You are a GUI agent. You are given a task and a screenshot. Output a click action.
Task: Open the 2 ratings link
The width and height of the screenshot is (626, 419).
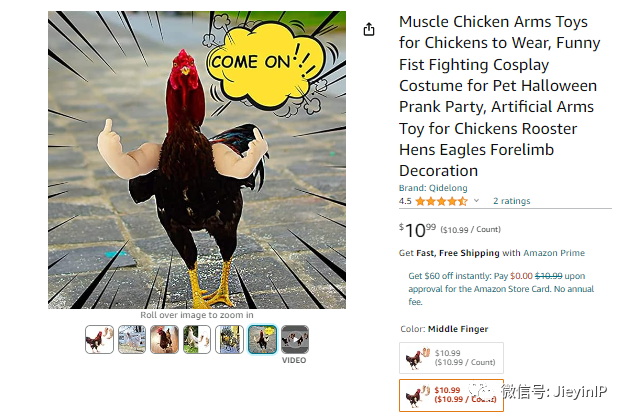[511, 201]
